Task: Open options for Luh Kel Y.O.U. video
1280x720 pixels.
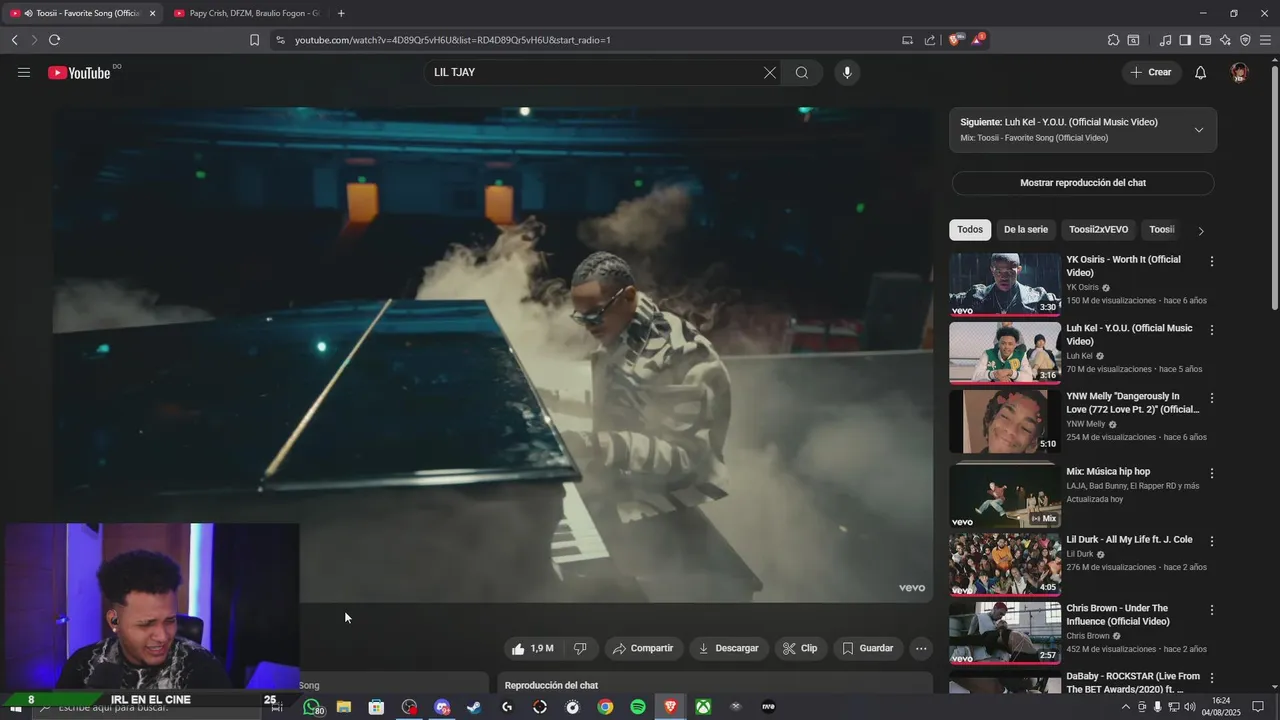Action: pos(1212,330)
